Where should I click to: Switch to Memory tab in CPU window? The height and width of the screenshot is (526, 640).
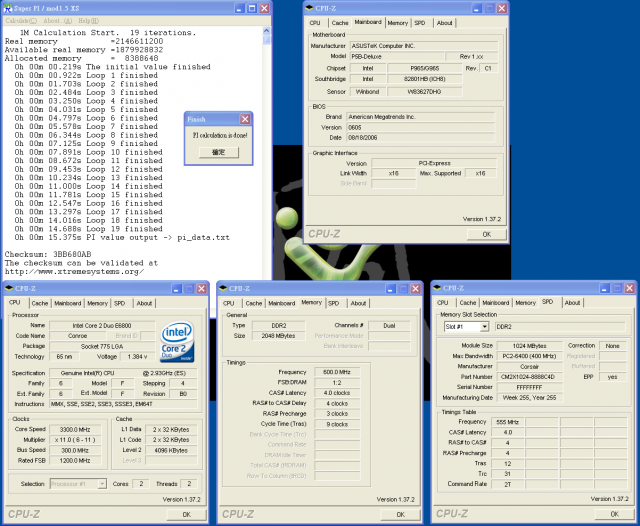tap(97, 303)
